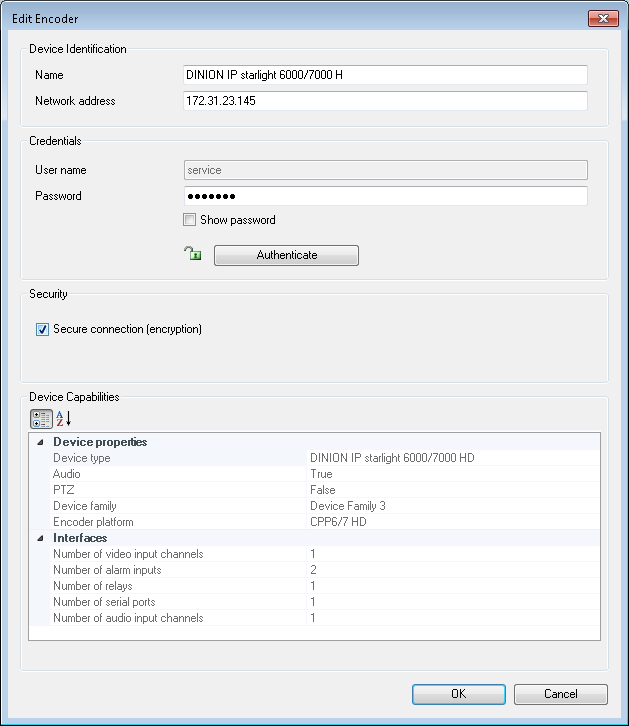
Task: Click the unlocked padlock authentication icon
Action: pos(193,253)
